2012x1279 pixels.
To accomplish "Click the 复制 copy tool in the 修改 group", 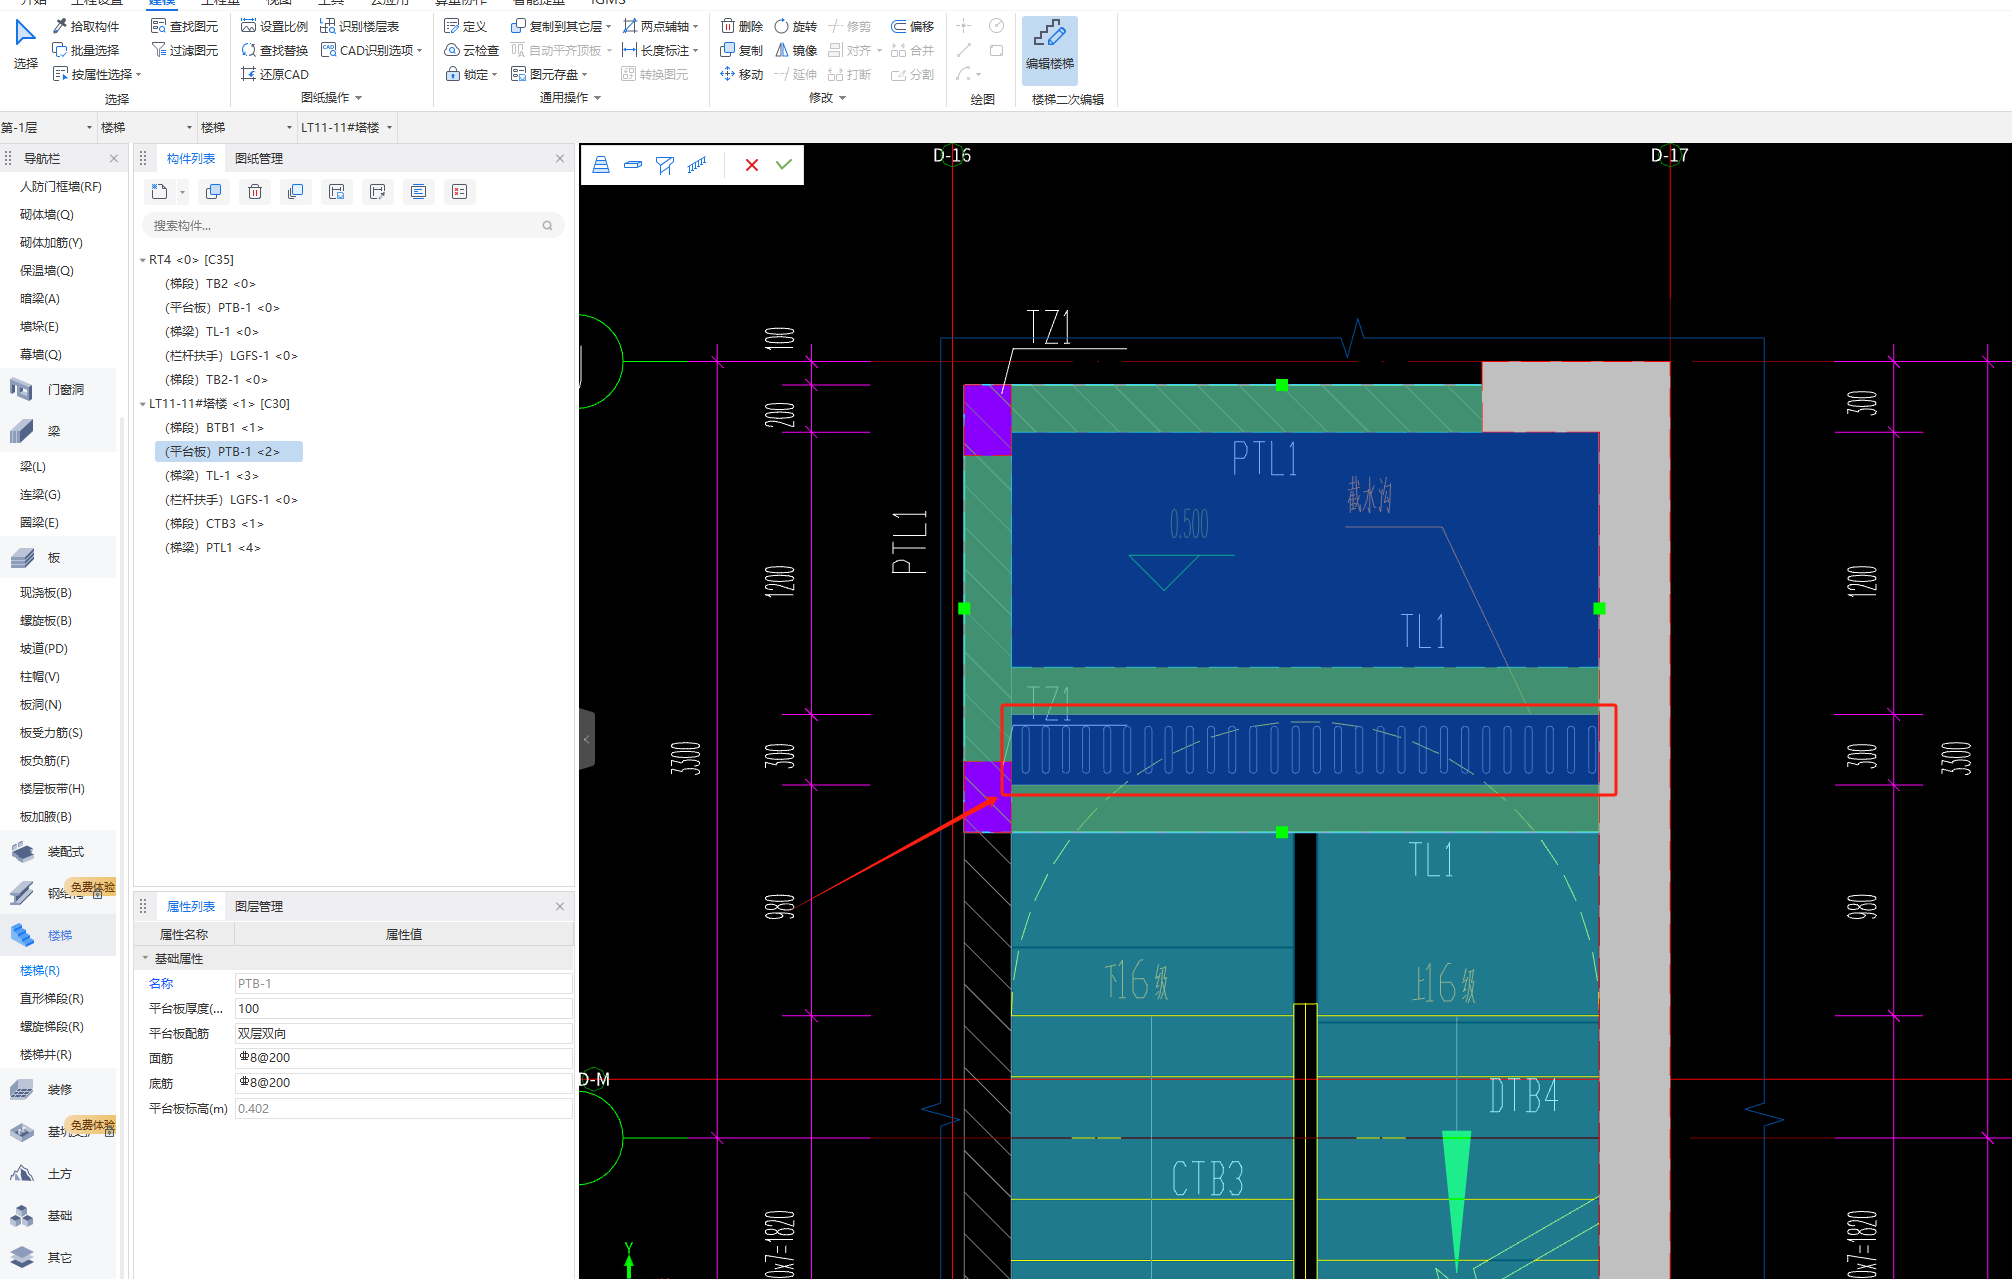I will (742, 50).
